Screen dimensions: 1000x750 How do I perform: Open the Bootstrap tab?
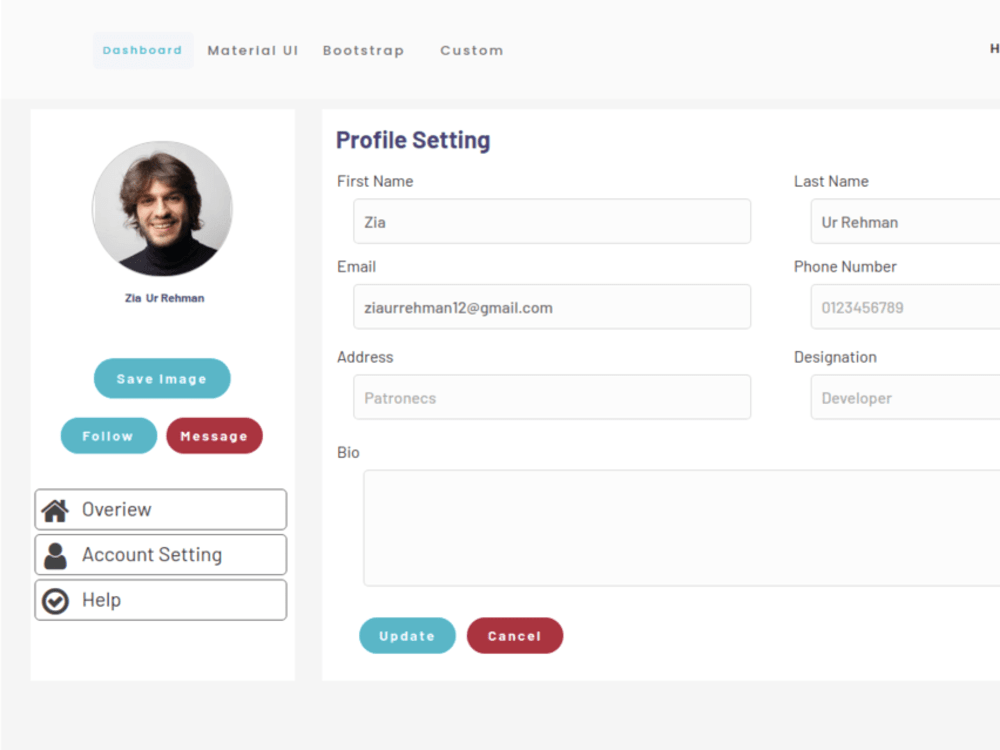pyautogui.click(x=363, y=49)
